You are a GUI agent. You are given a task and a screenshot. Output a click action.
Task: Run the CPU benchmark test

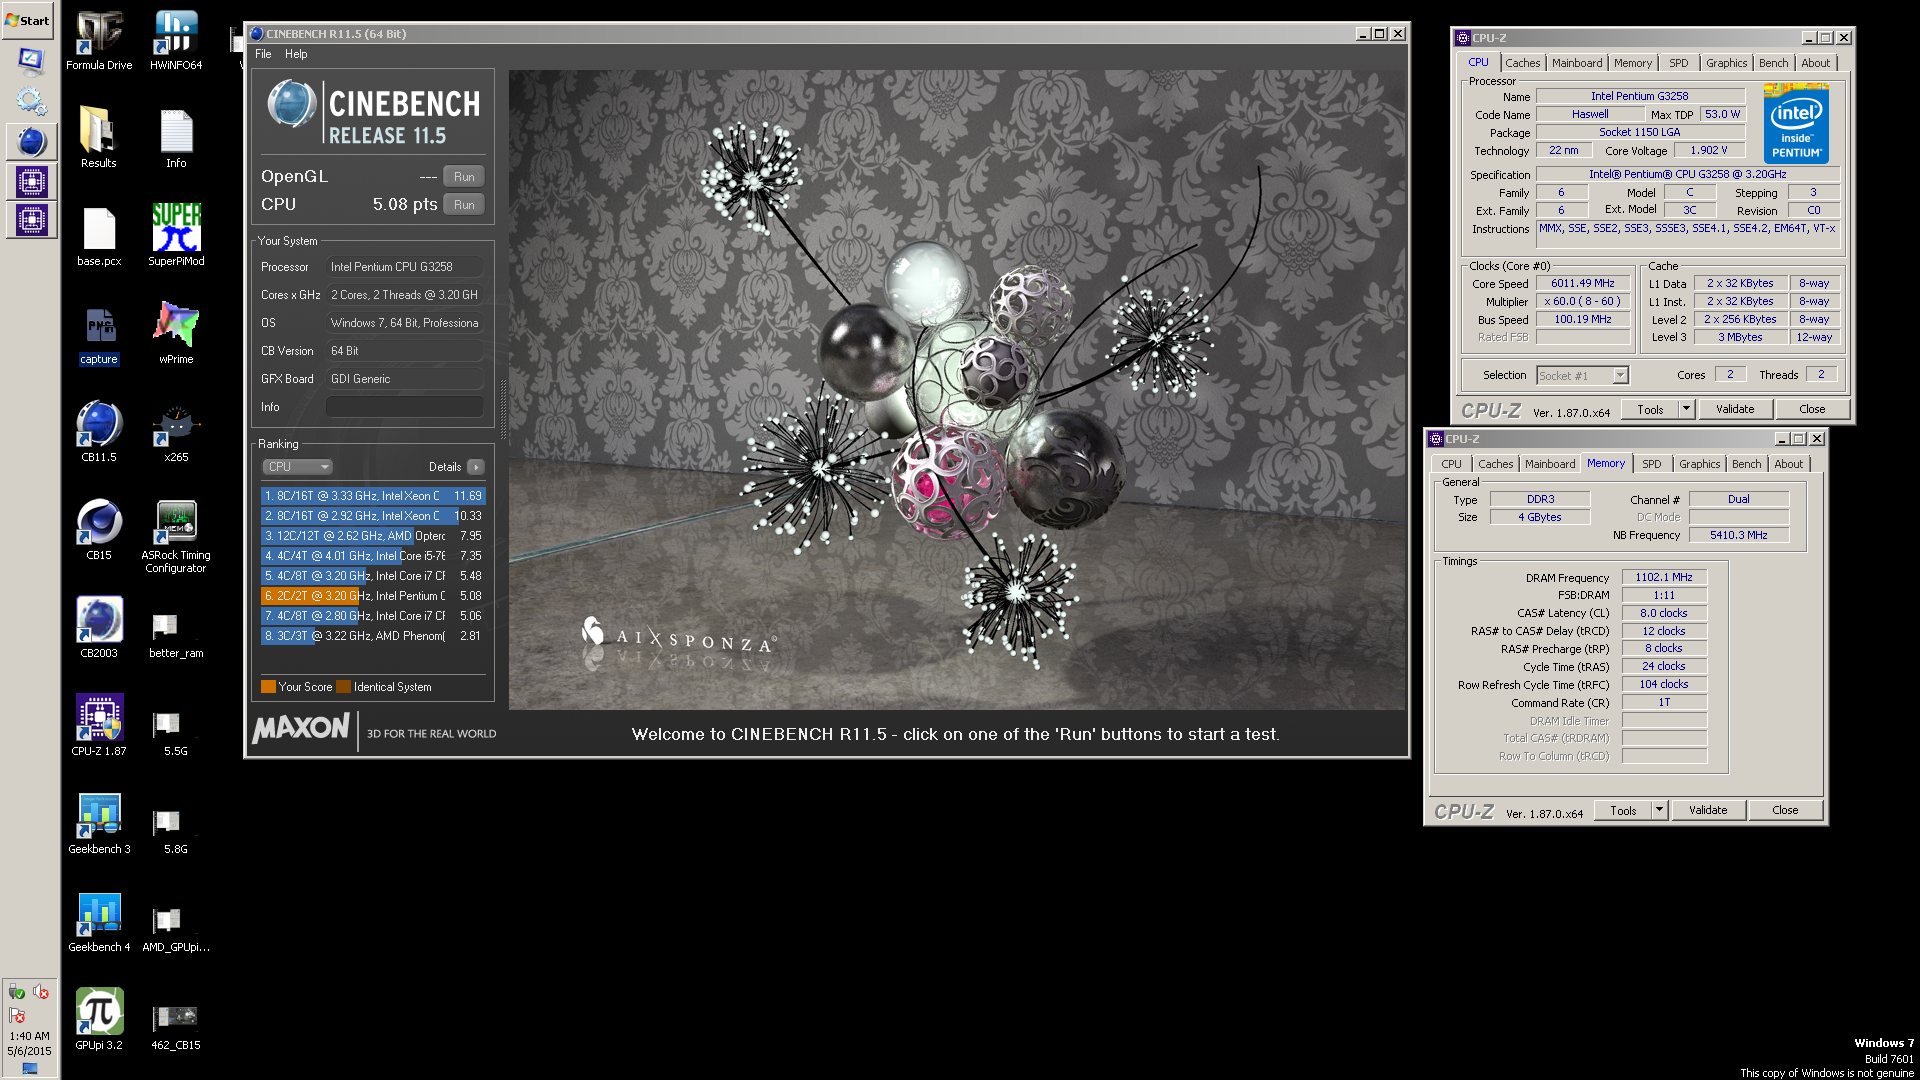(464, 205)
